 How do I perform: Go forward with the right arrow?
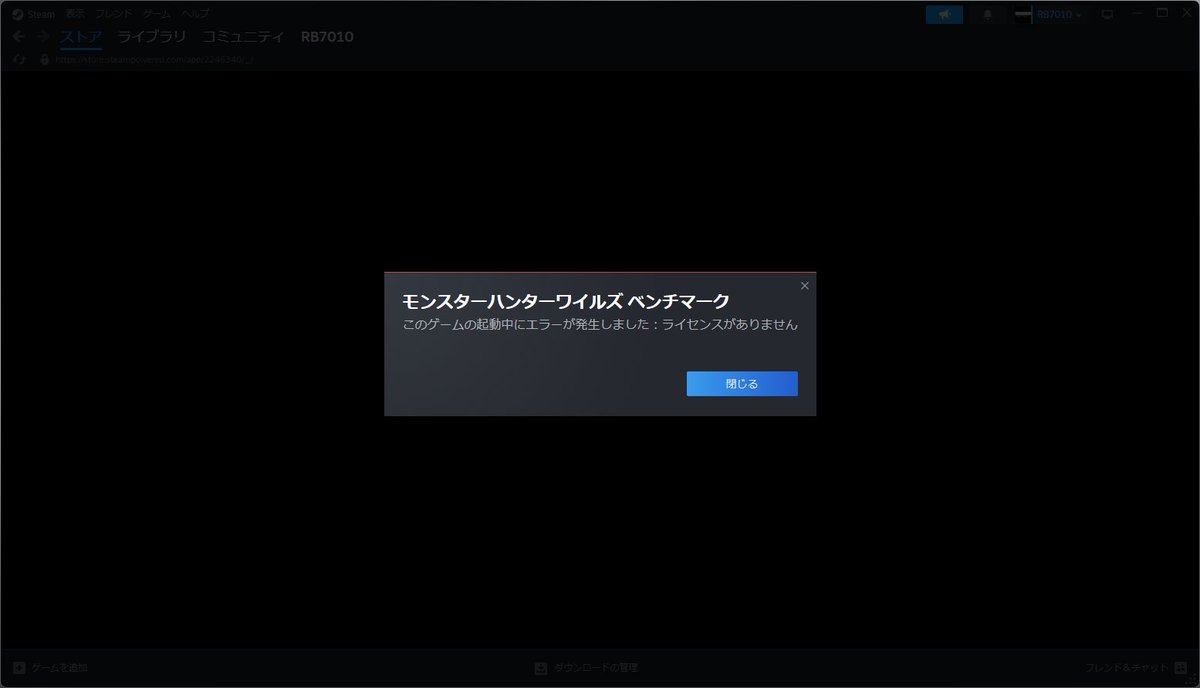[x=43, y=37]
